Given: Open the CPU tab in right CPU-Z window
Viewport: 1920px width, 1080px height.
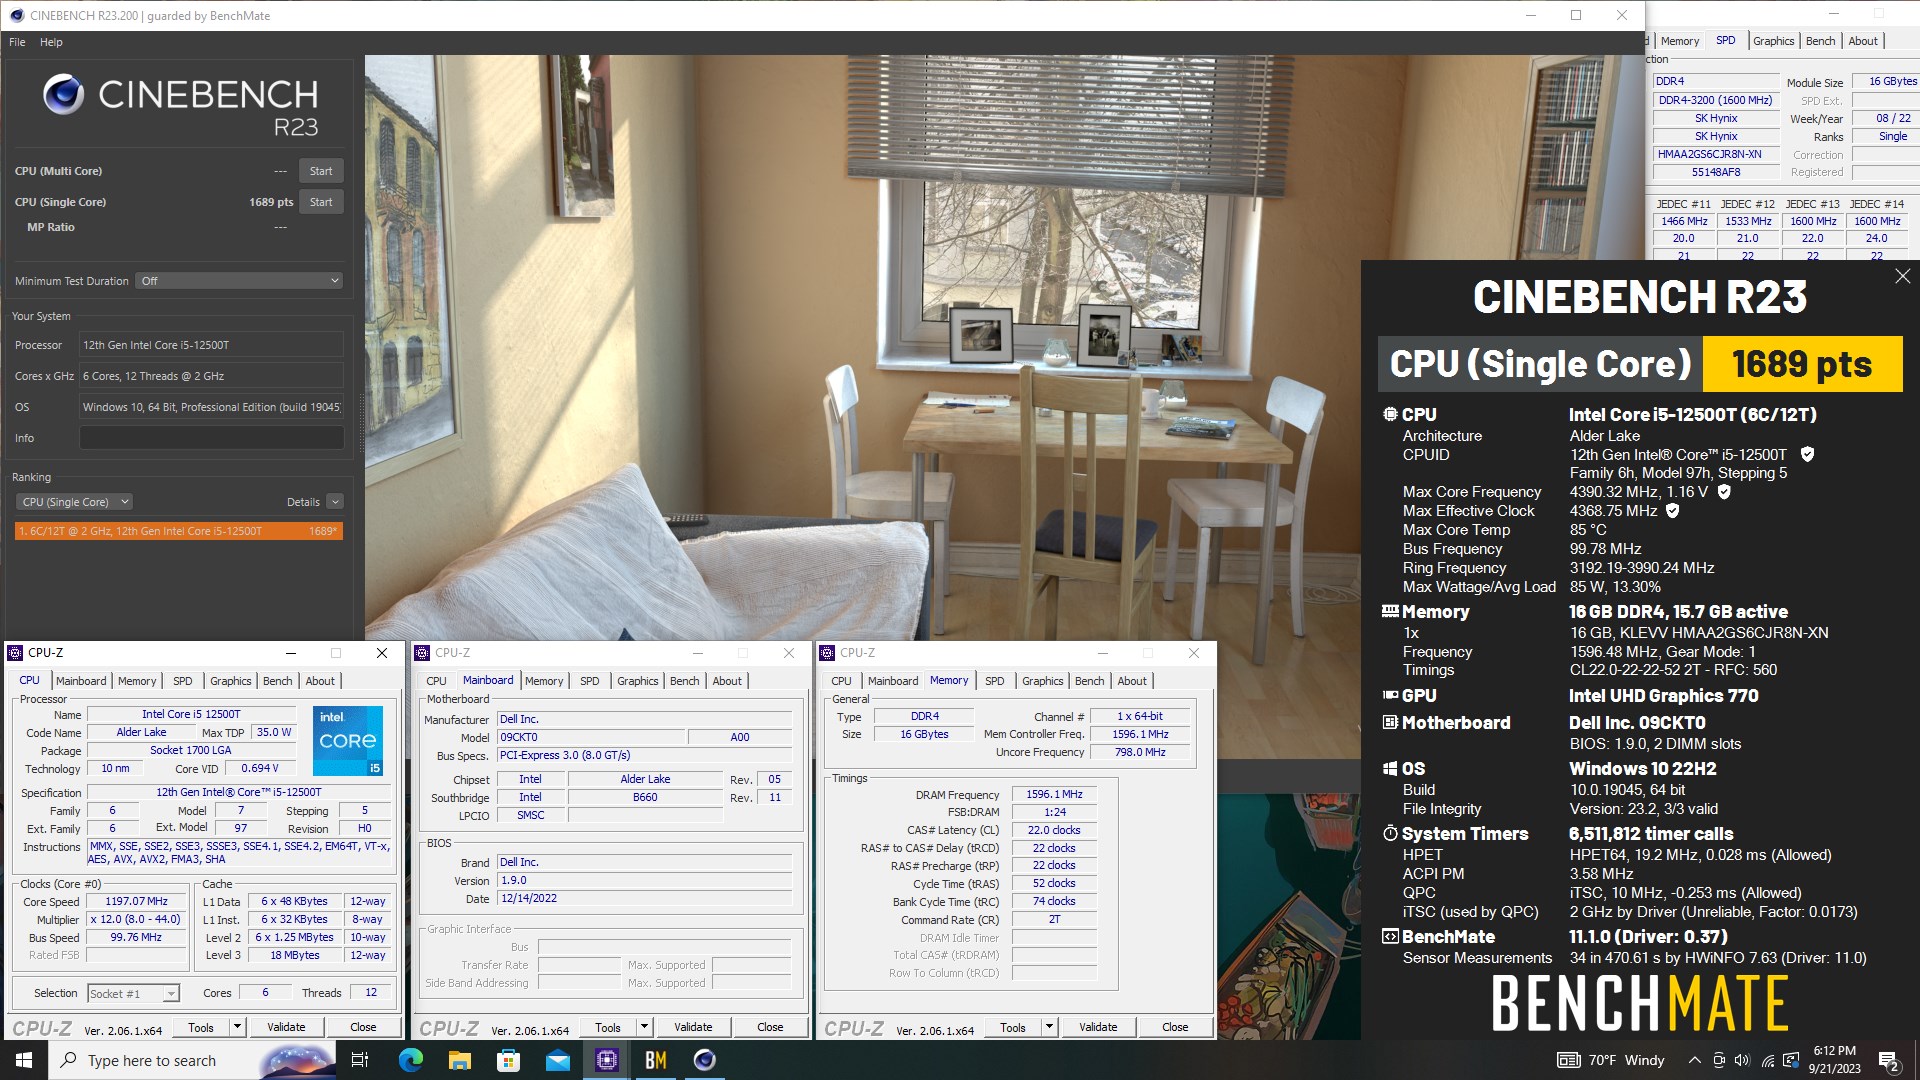Looking at the screenshot, I should (842, 681).
